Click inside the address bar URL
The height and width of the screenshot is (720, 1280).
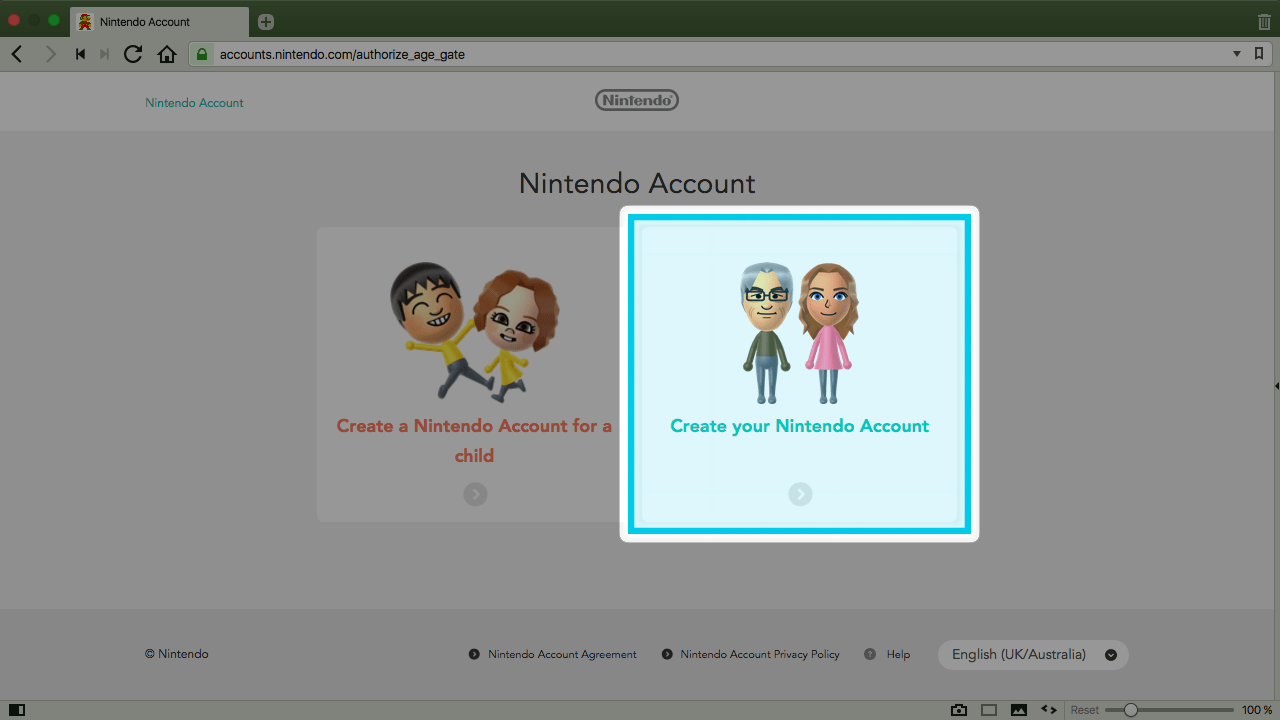(342, 54)
